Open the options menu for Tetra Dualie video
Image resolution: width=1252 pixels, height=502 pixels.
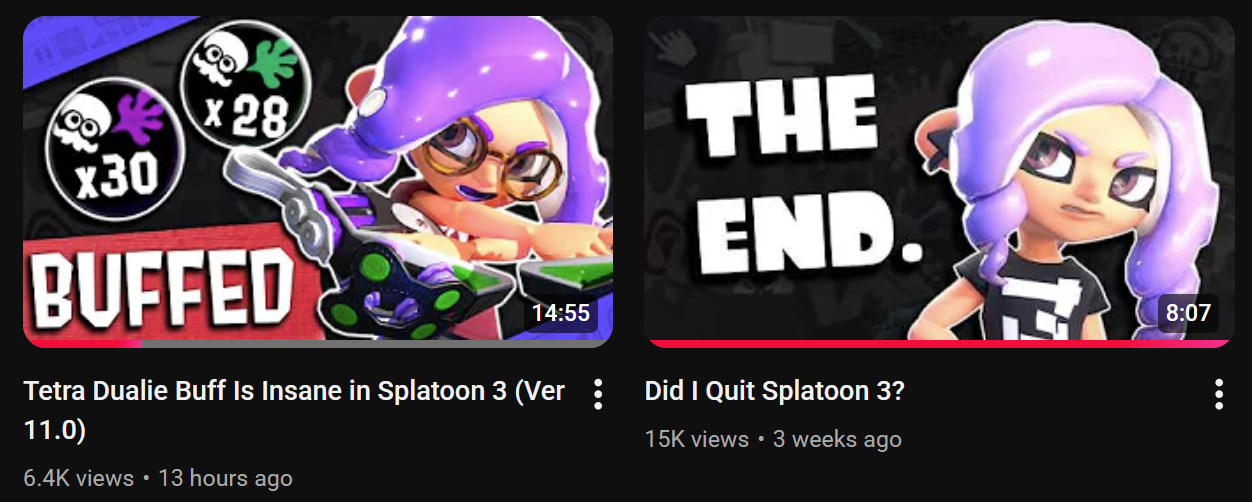tap(598, 394)
